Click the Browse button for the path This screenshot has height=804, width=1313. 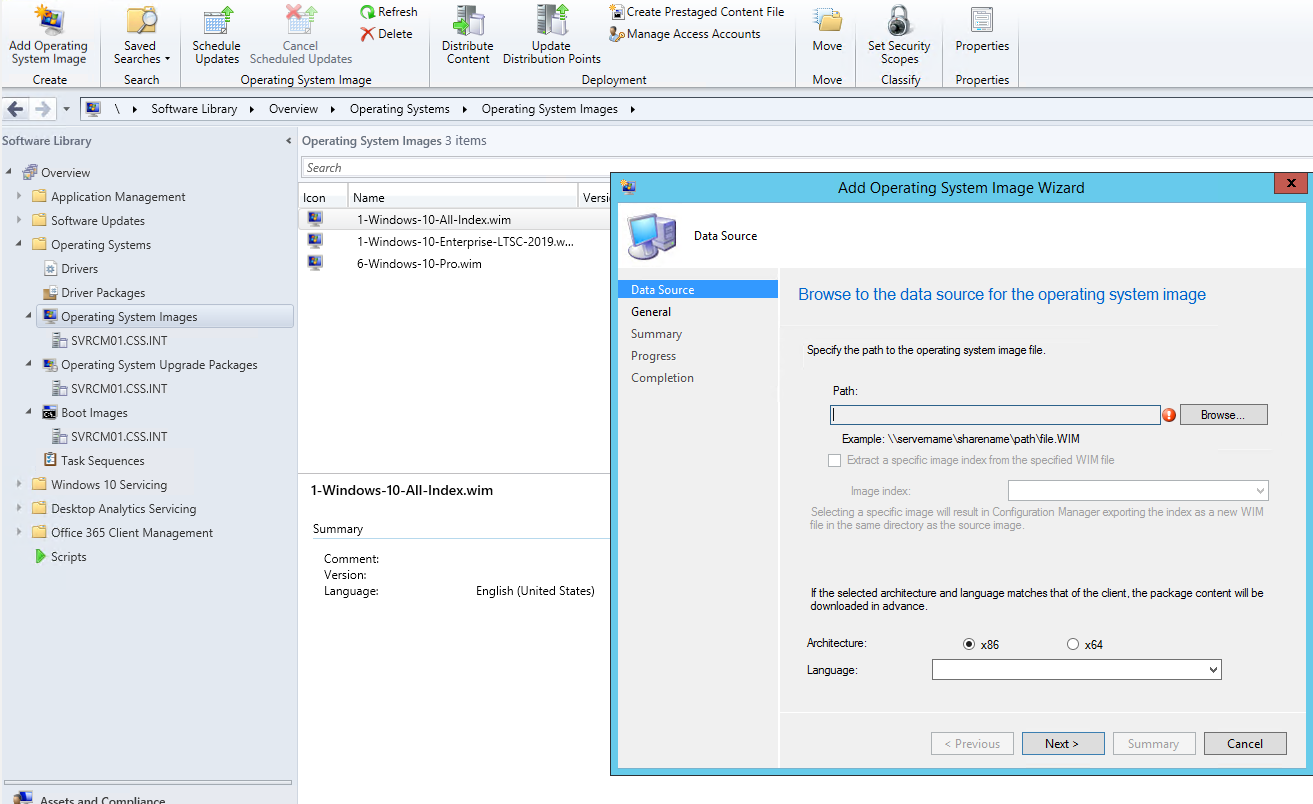1222,414
